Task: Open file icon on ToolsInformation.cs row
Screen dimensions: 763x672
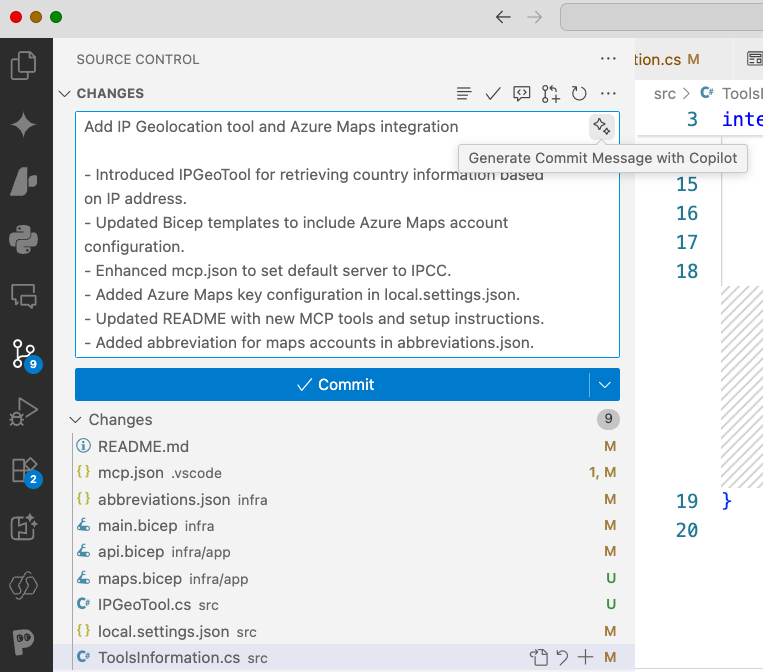Action: 539,657
